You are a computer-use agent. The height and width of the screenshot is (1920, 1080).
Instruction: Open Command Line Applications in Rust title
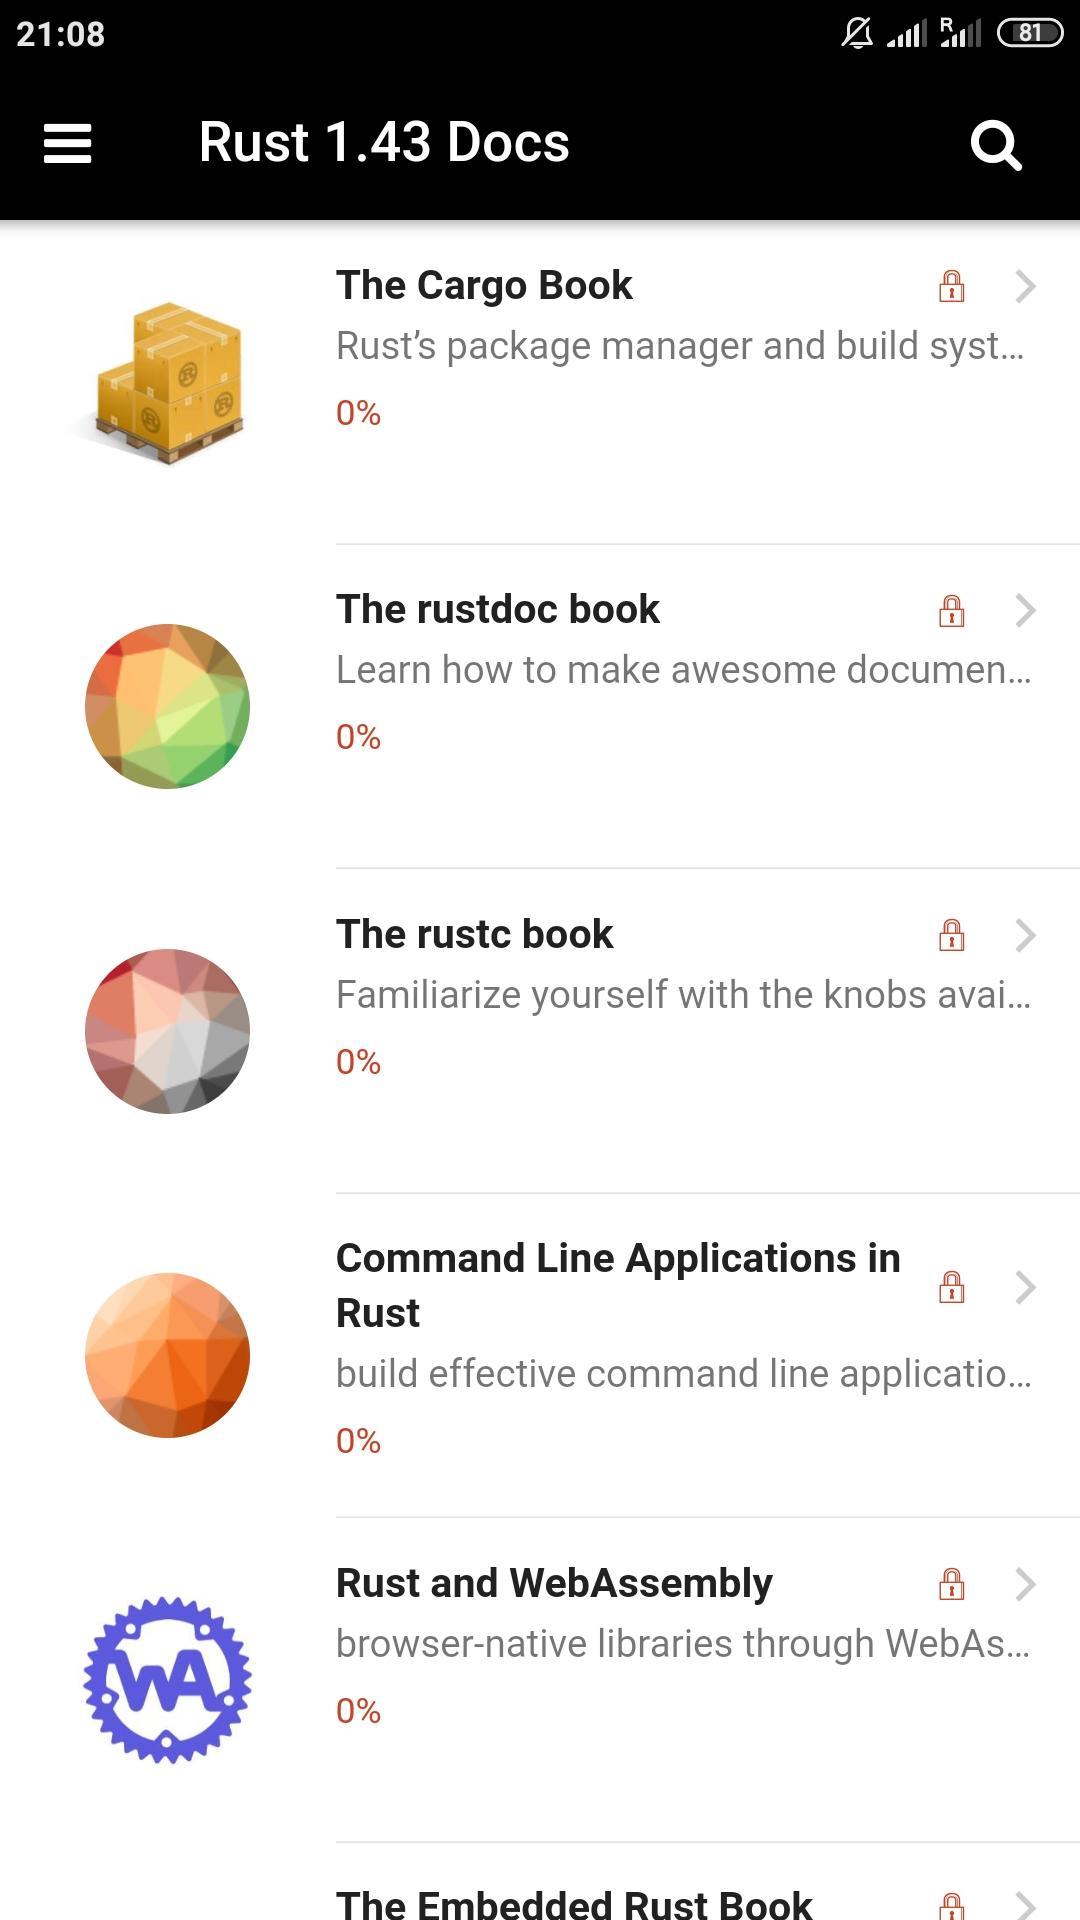618,1285
